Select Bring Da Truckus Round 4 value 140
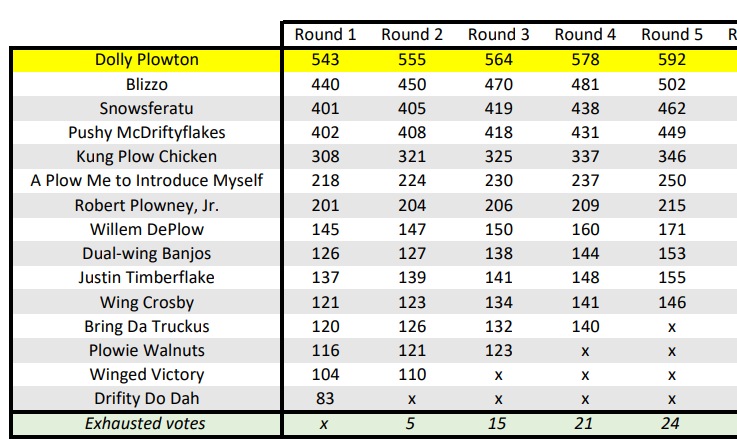 (x=586, y=326)
